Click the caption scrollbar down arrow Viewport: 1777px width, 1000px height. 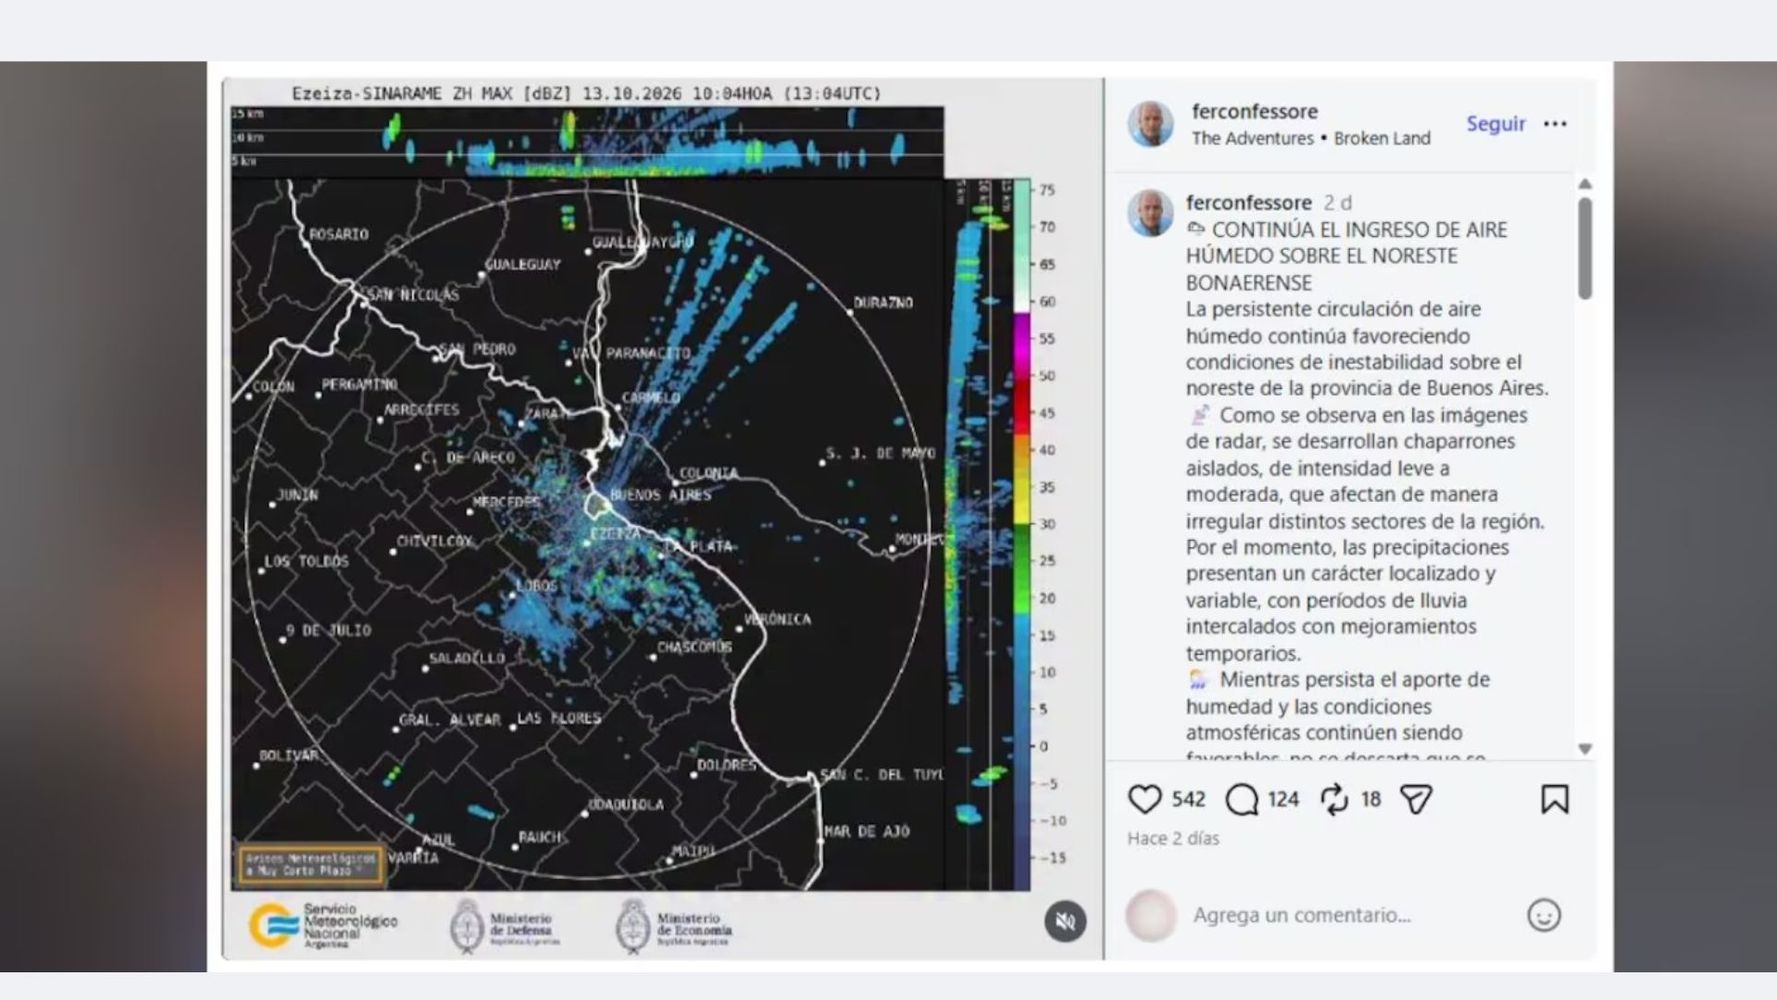pyautogui.click(x=1584, y=748)
